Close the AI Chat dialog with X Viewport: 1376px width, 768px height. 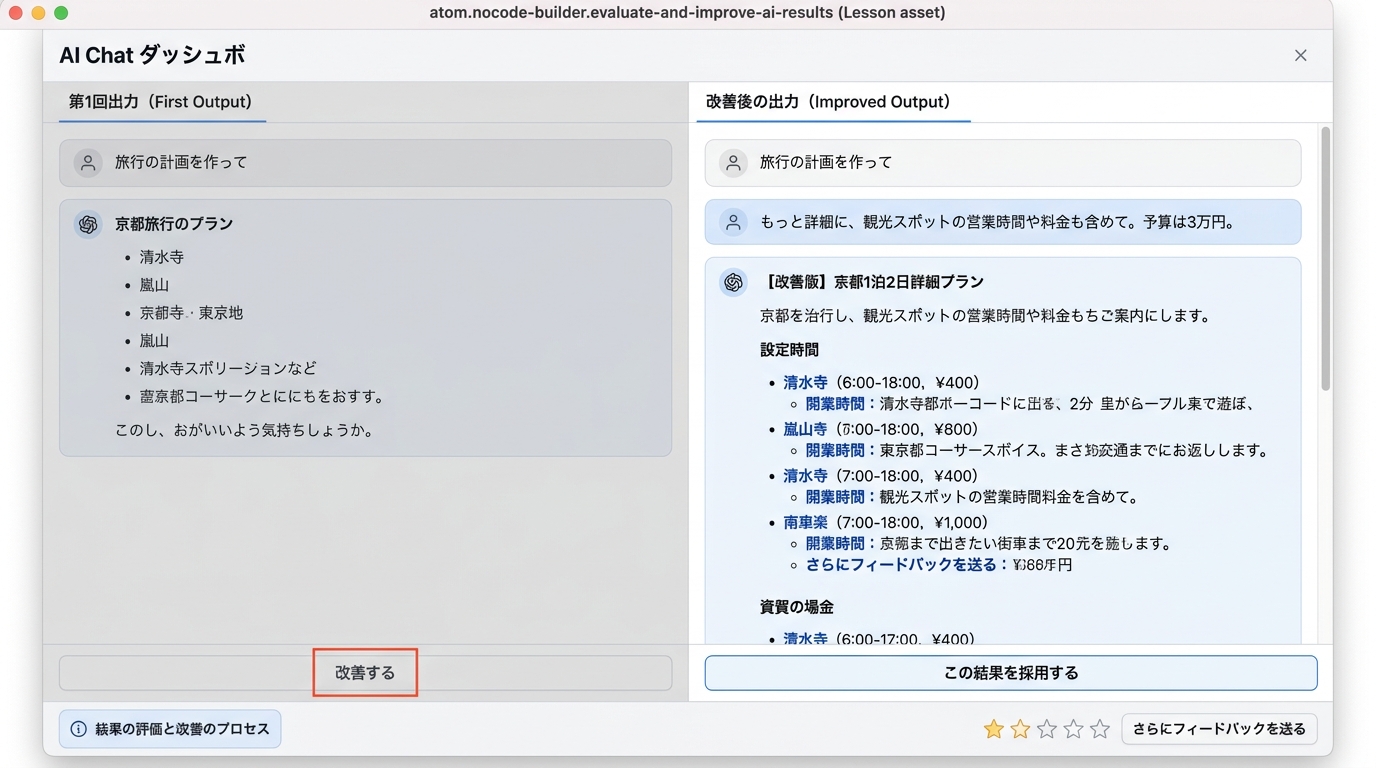[1300, 56]
